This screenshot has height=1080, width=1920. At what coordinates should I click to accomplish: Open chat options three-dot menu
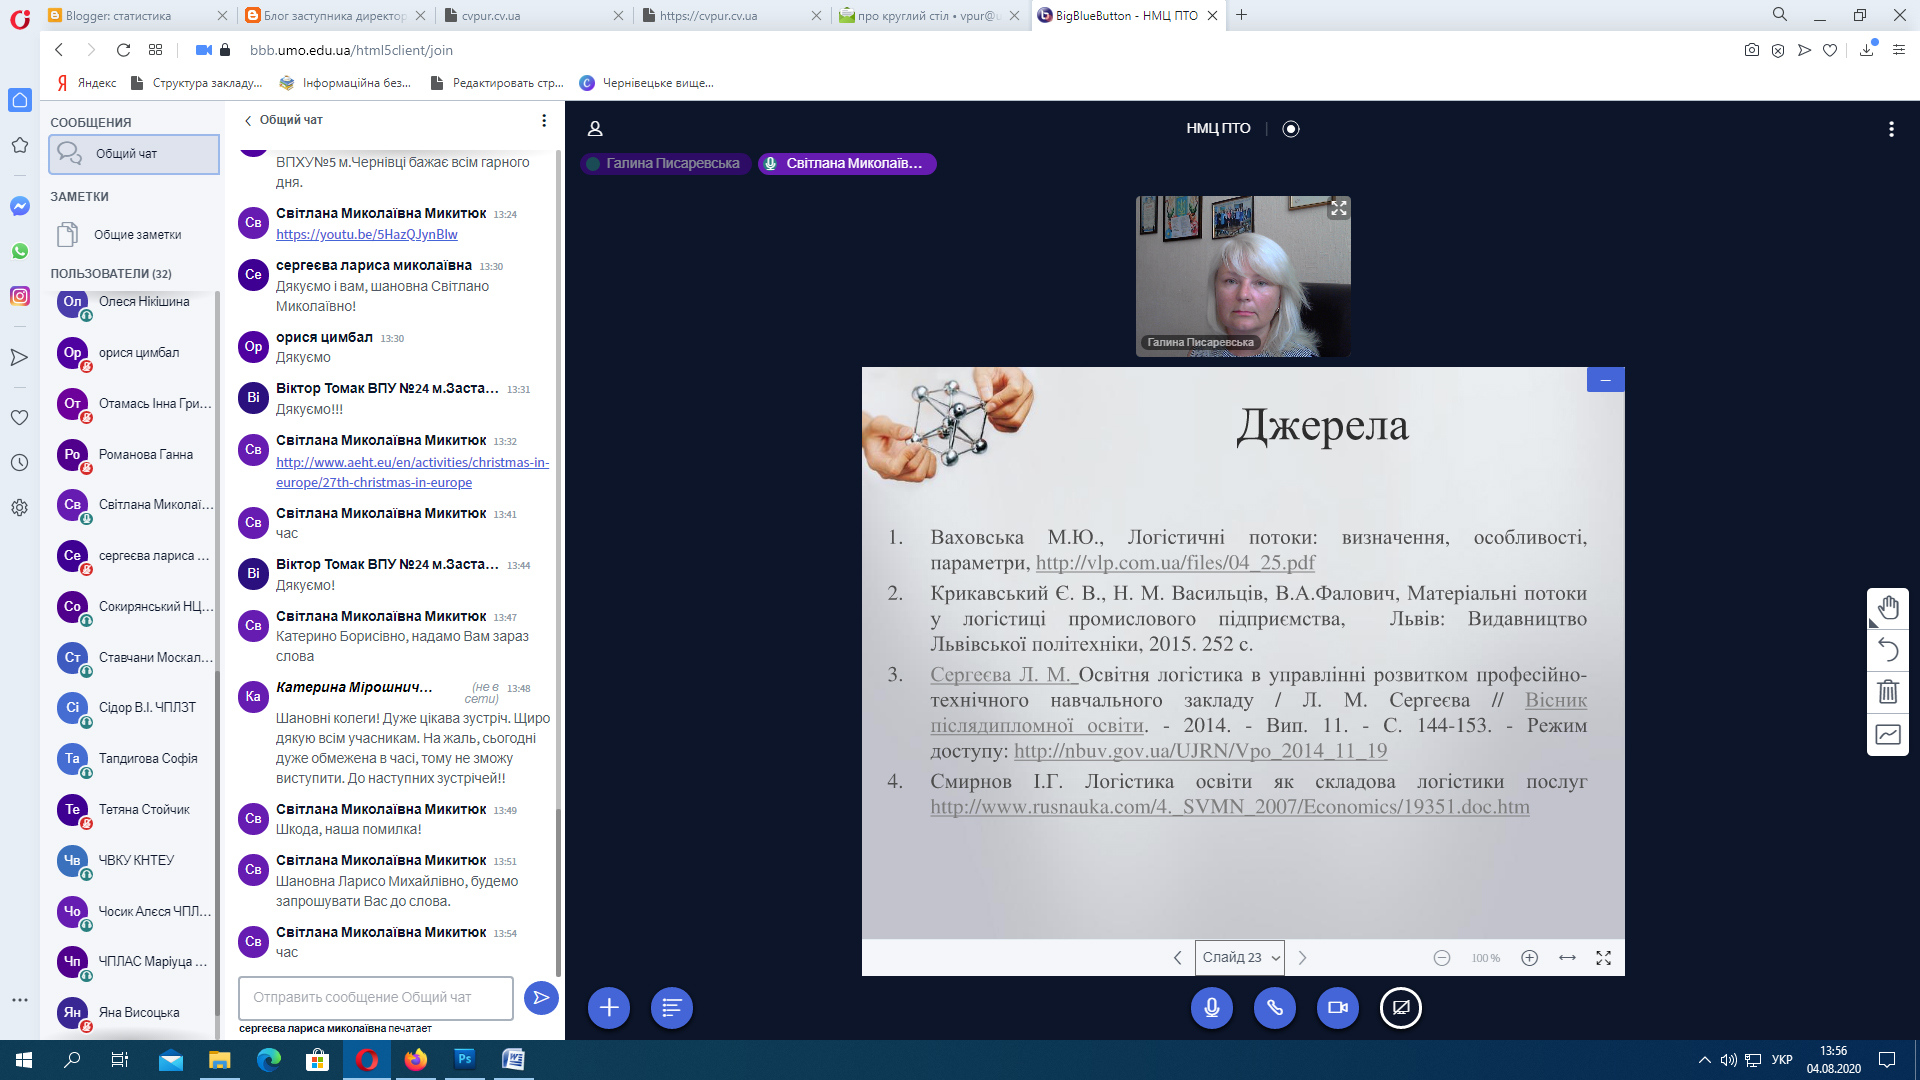tap(544, 120)
